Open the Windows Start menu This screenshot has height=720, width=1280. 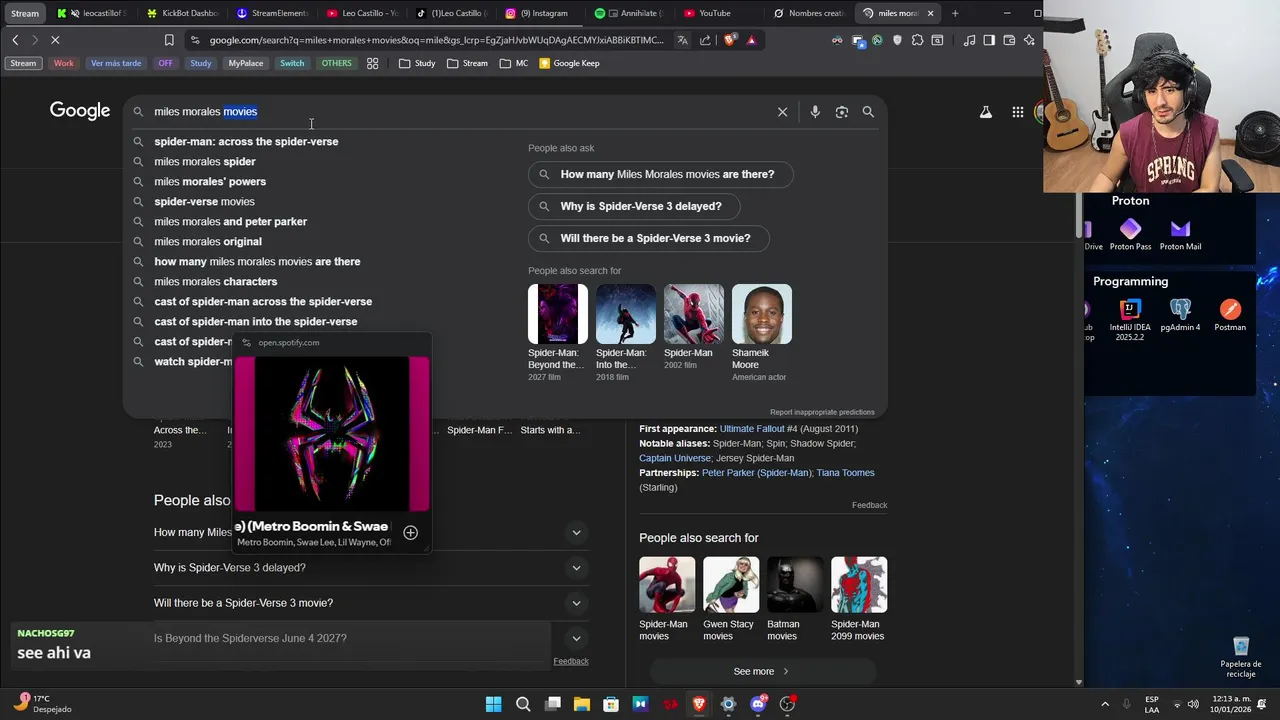click(x=493, y=704)
